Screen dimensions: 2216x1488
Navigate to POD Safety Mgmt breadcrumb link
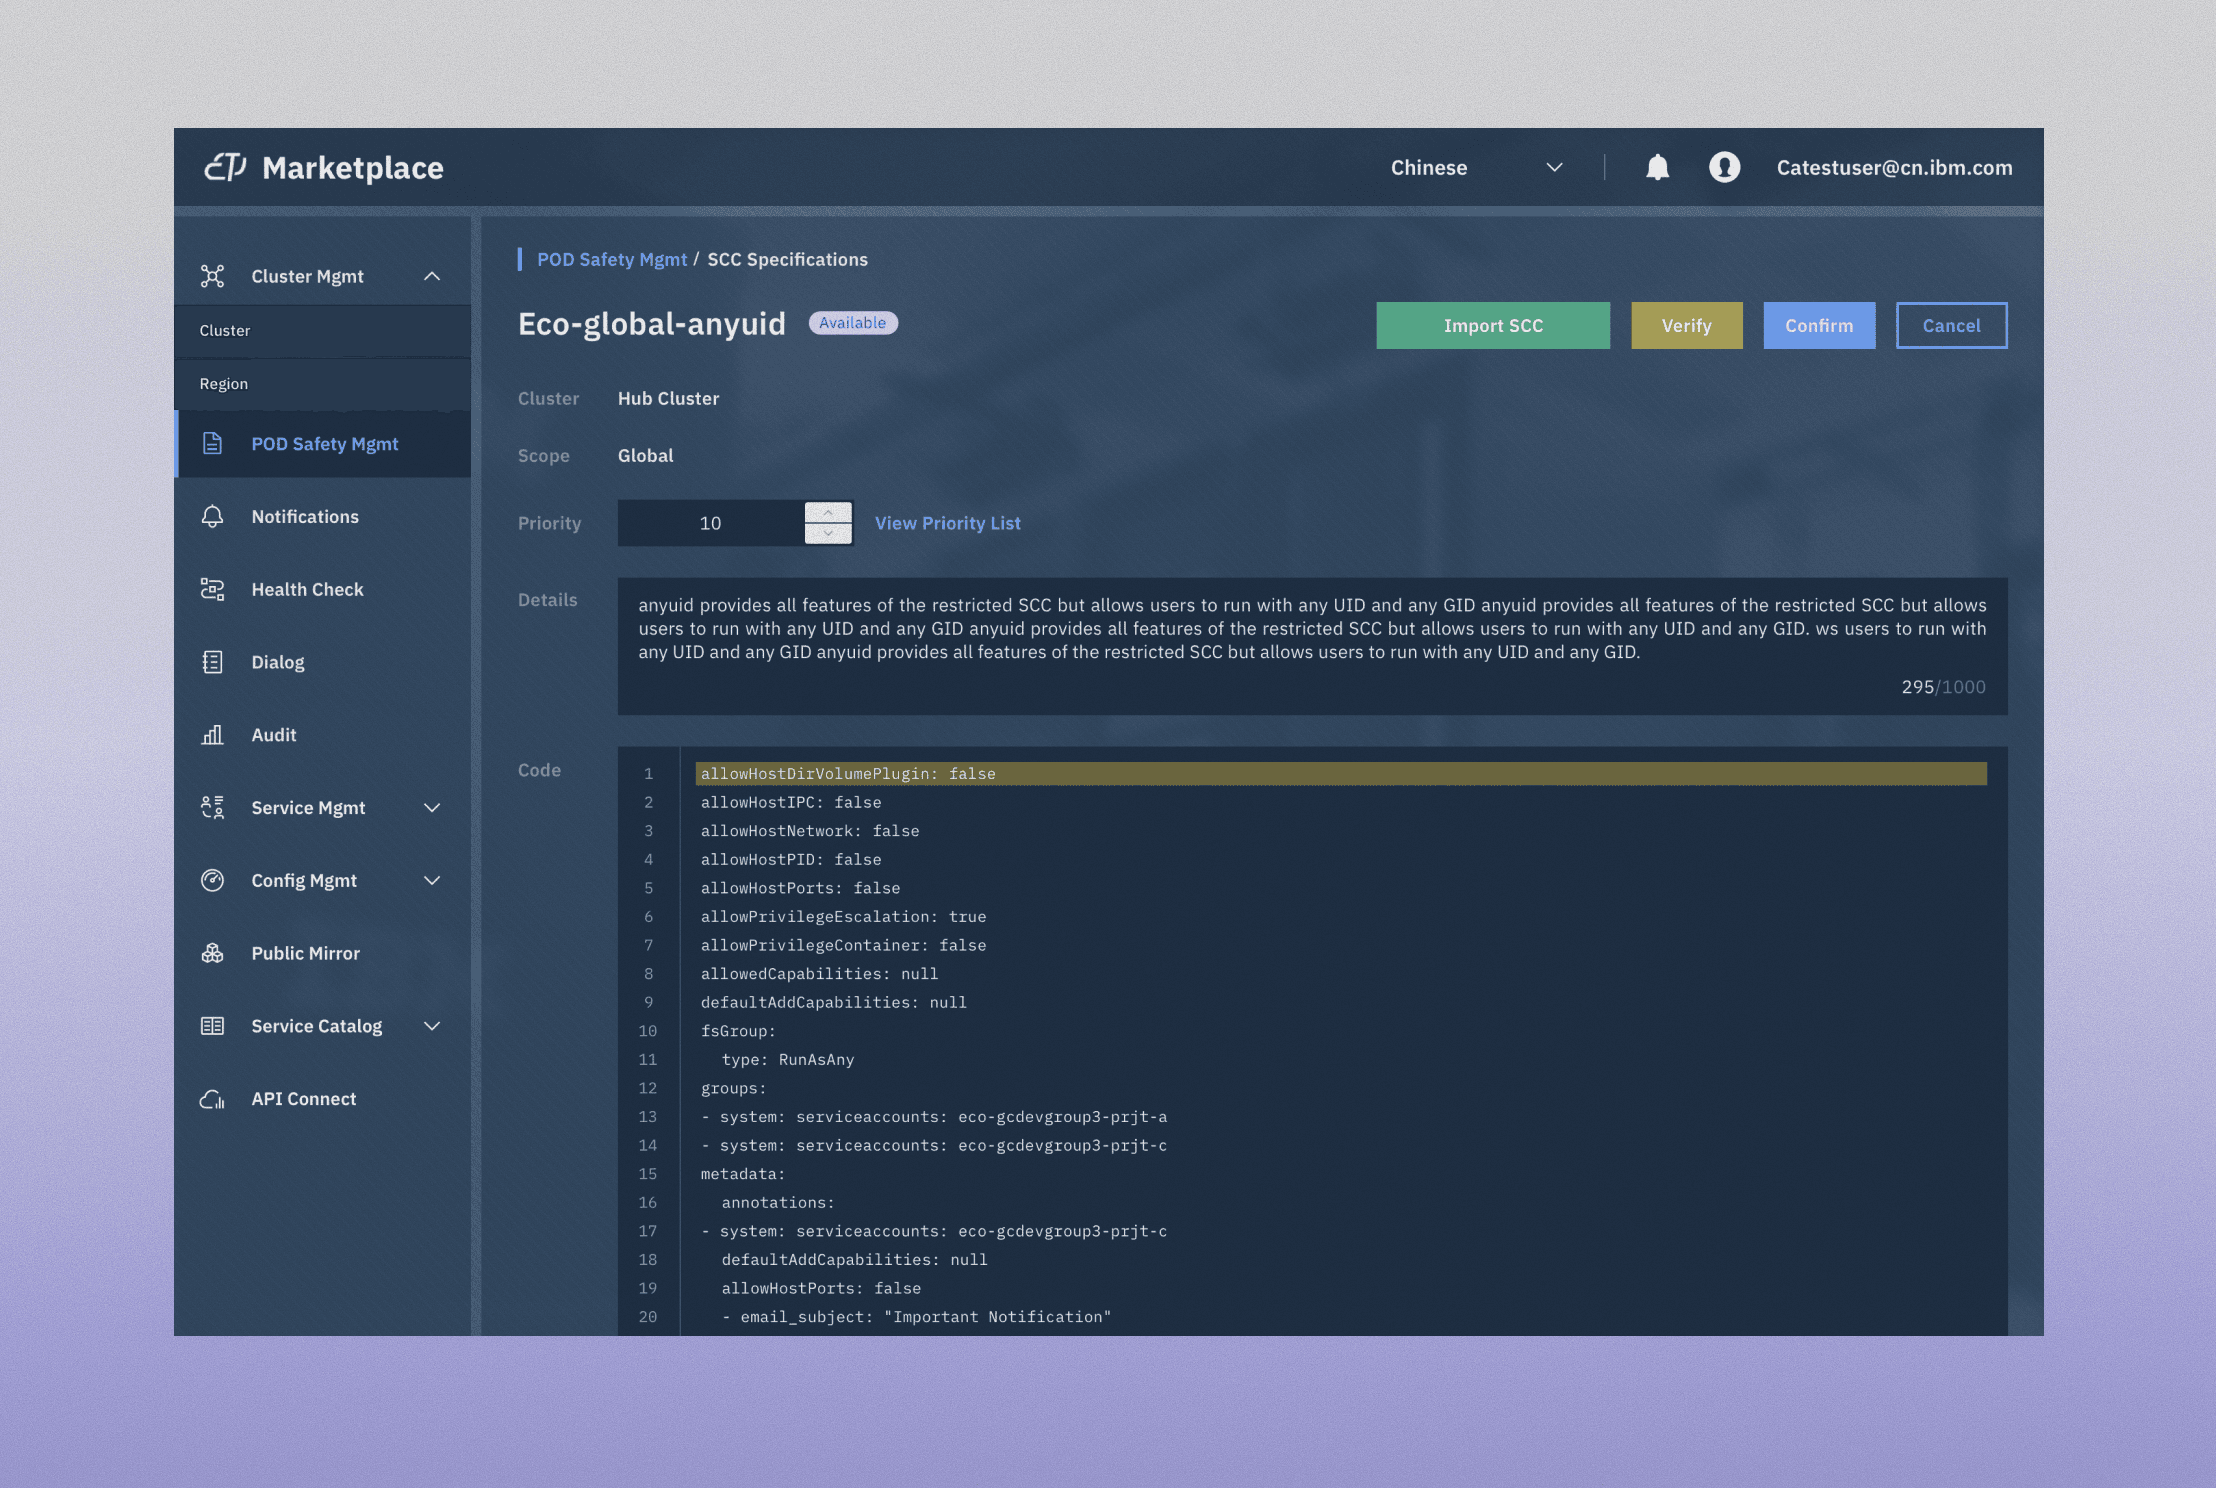point(612,260)
